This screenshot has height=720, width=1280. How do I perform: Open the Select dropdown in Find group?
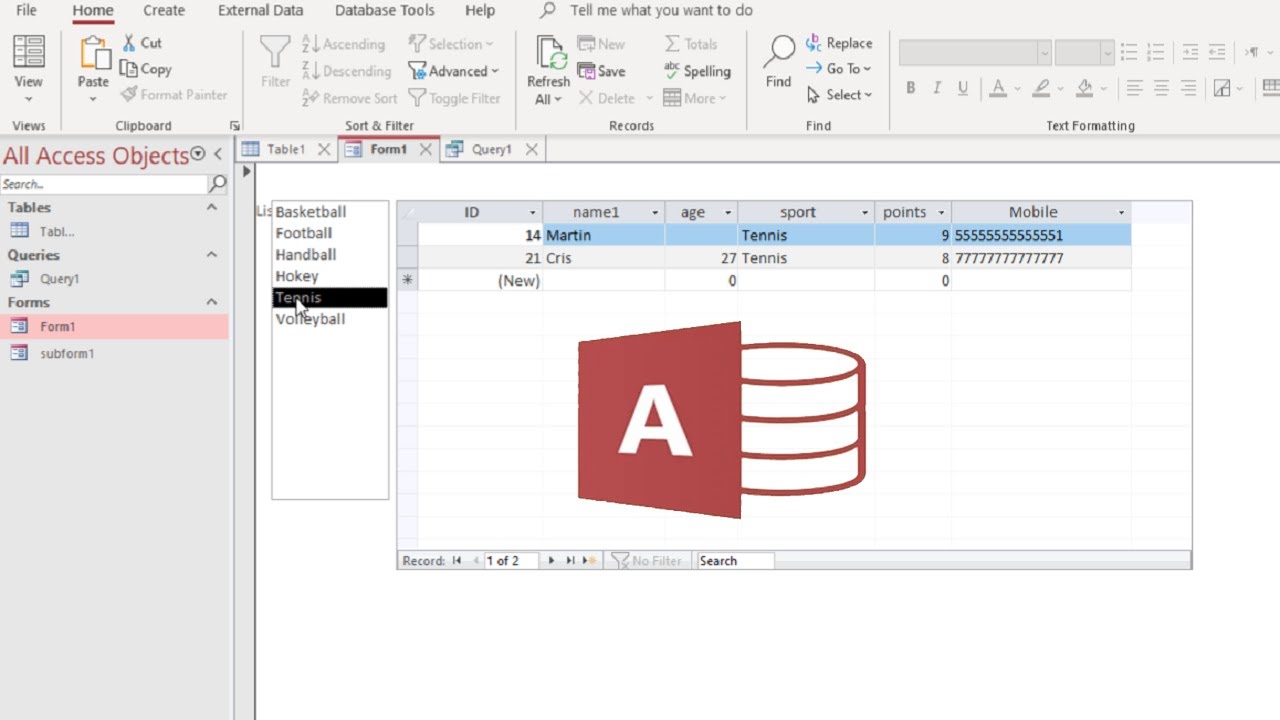click(839, 95)
